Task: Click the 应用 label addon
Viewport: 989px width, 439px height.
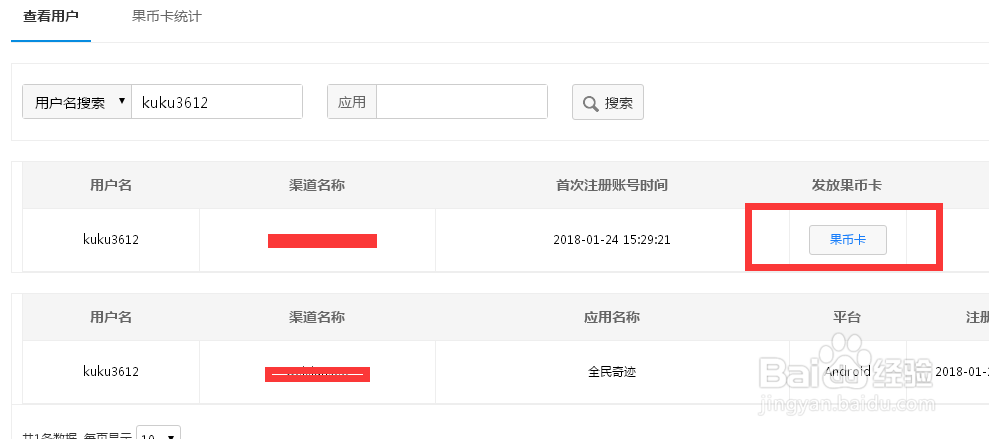Action: coord(352,102)
